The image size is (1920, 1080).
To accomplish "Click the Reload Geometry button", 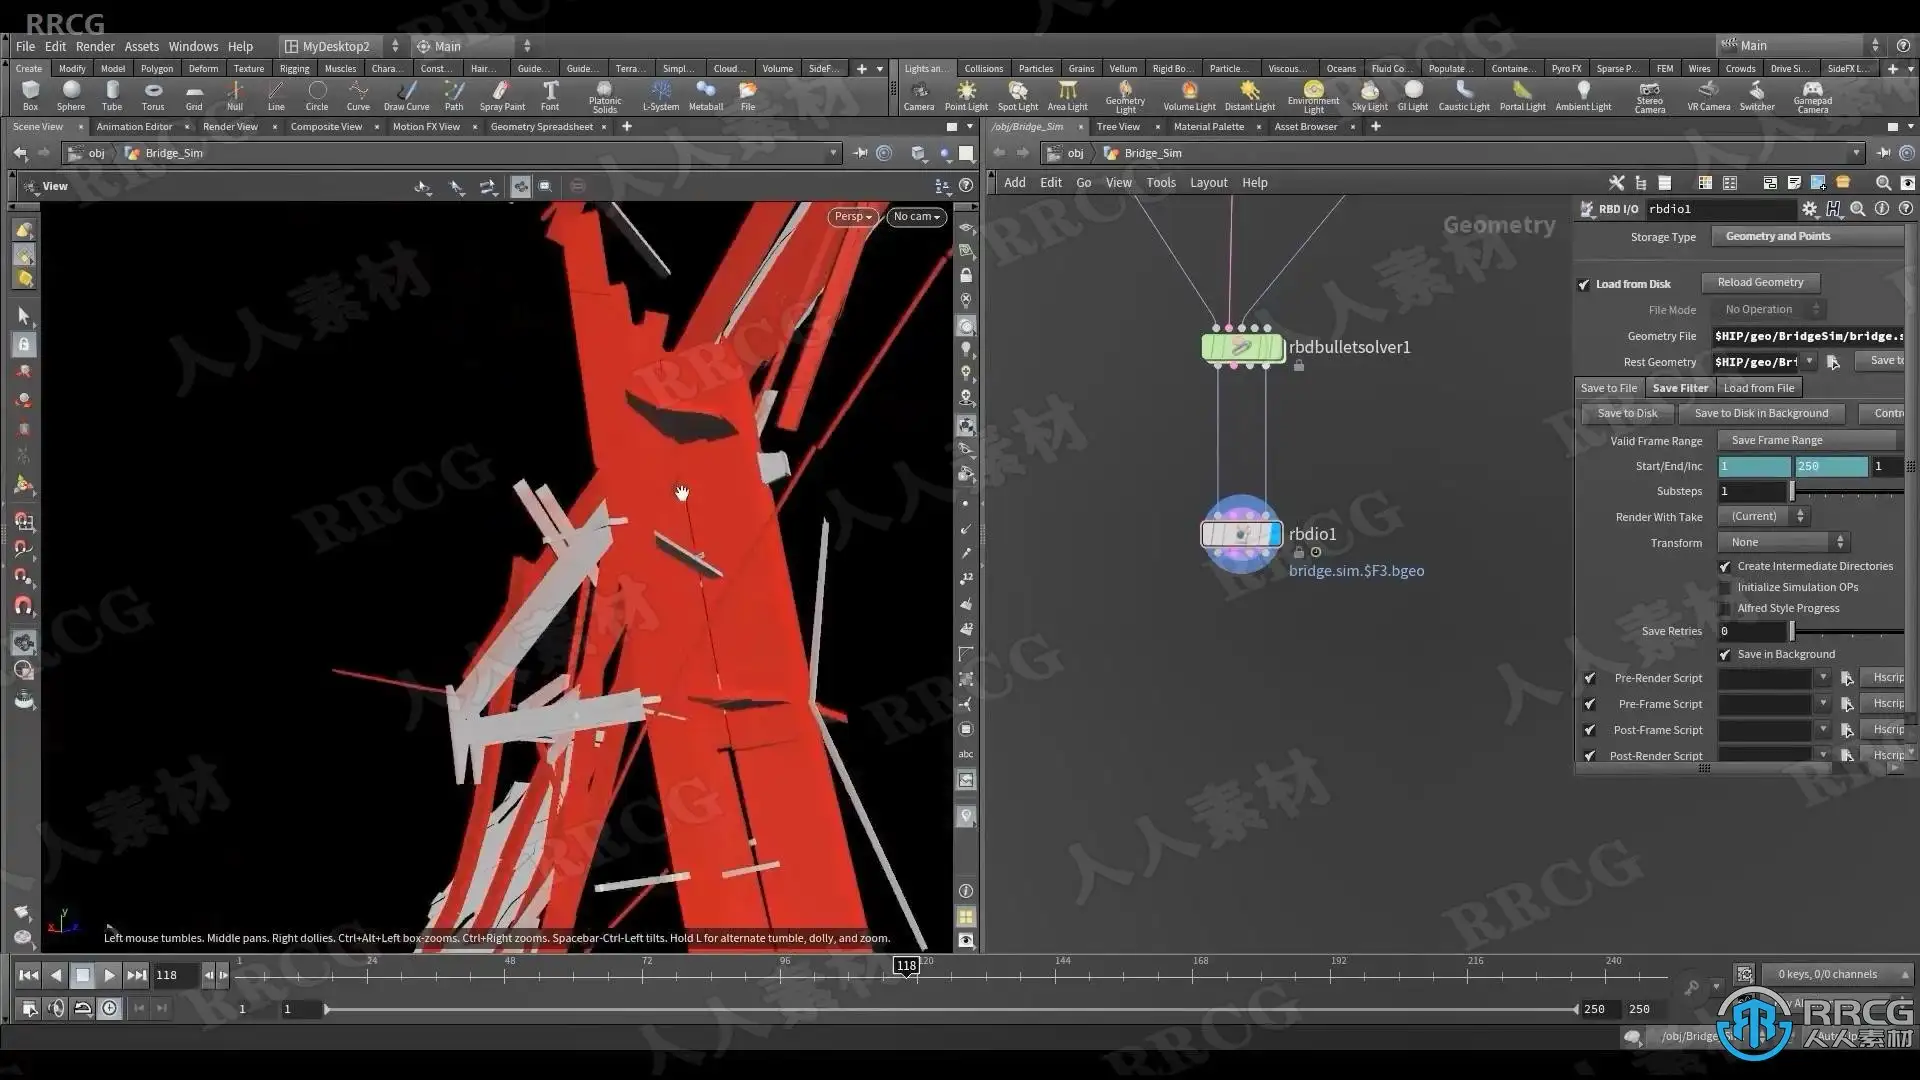I will point(1760,283).
